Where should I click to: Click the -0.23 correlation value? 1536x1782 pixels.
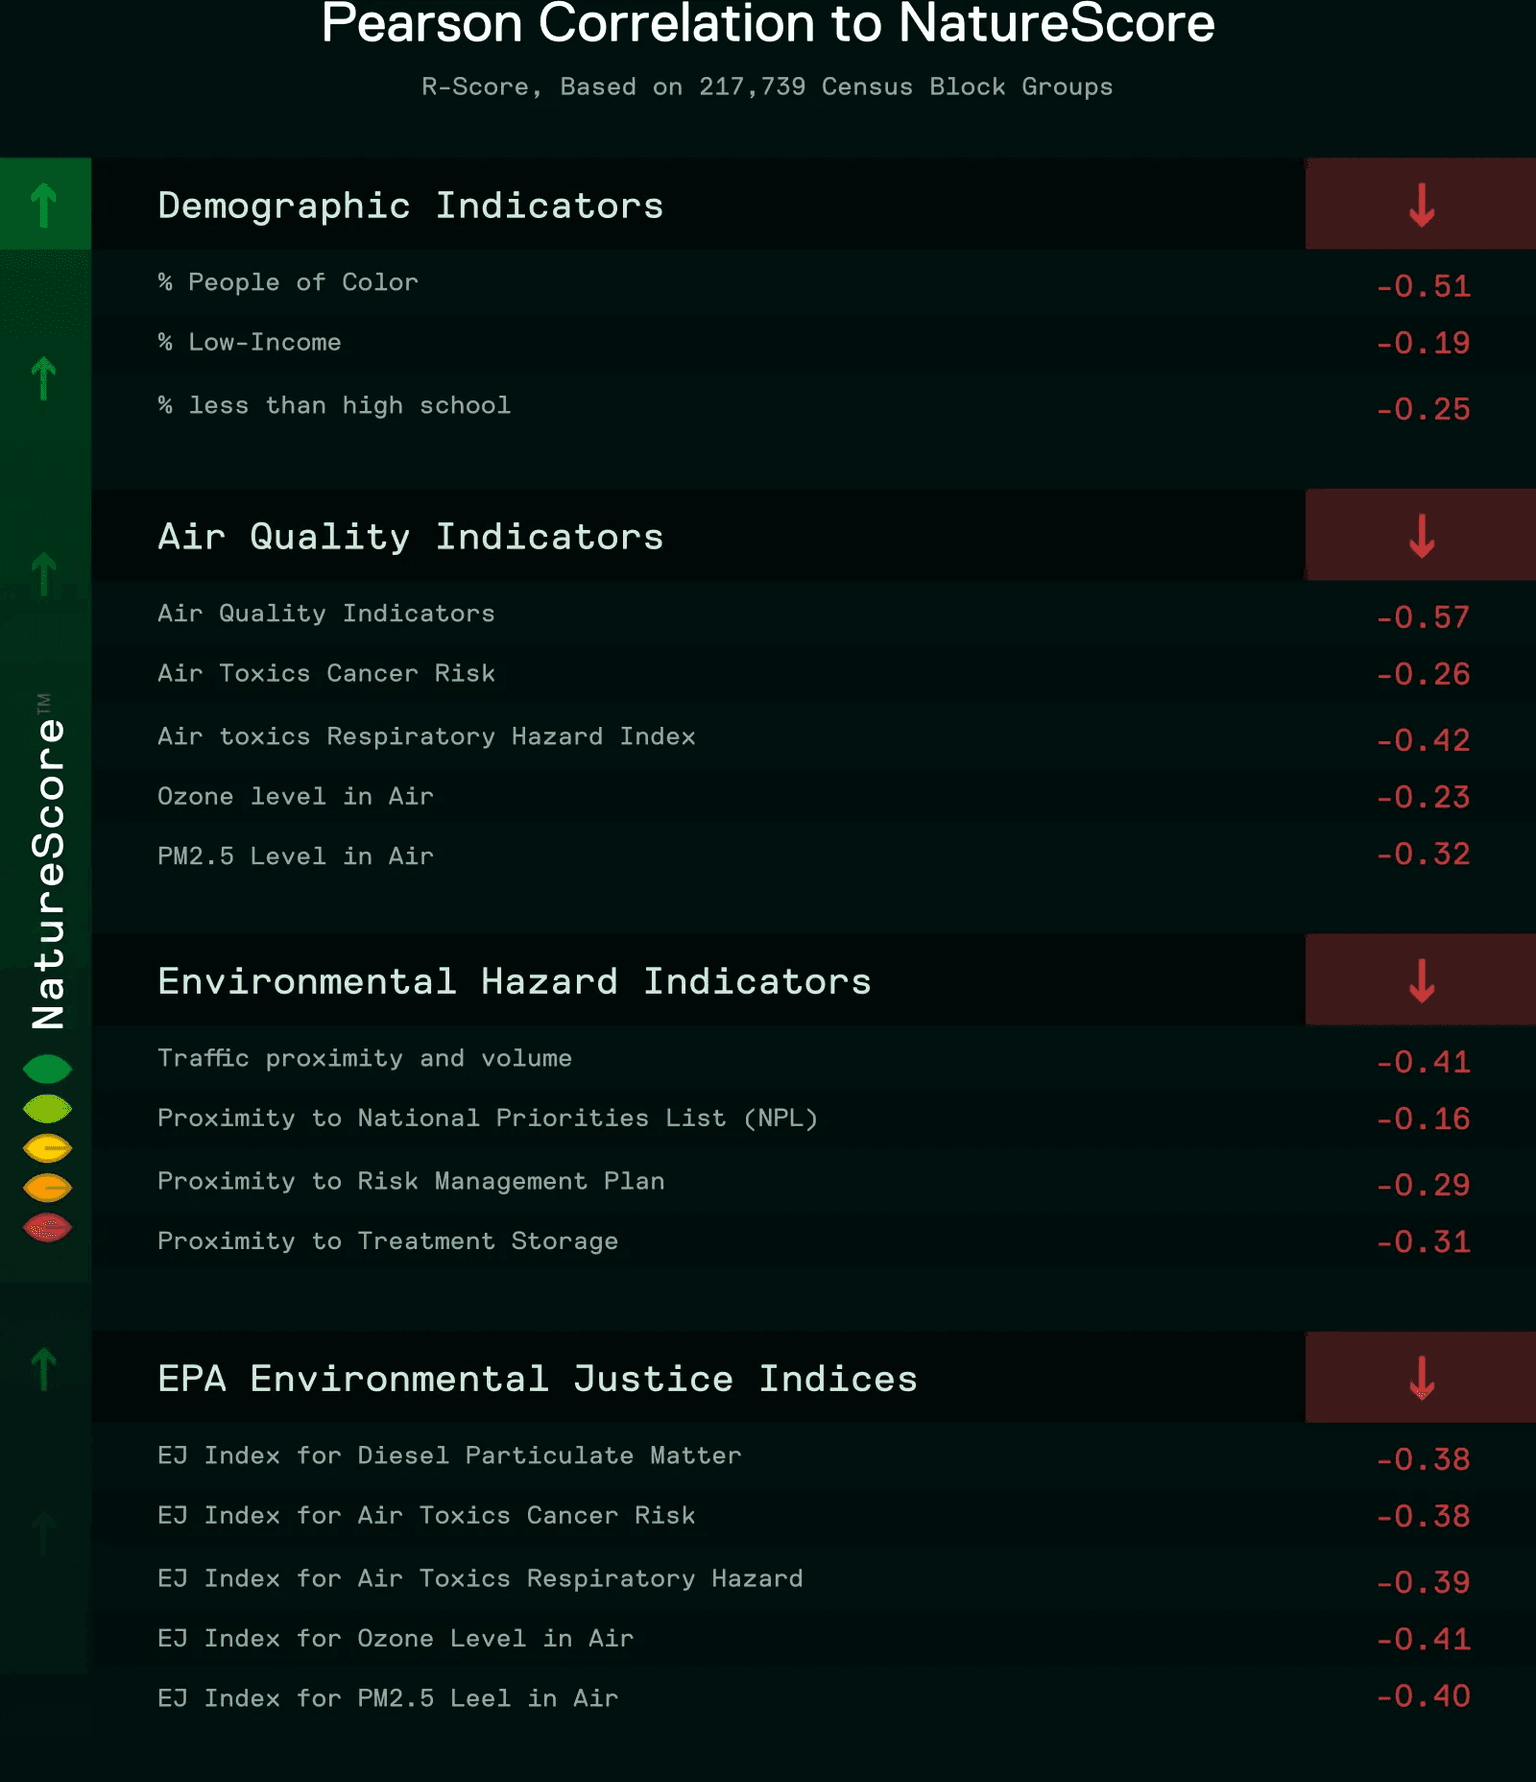[x=1423, y=798]
